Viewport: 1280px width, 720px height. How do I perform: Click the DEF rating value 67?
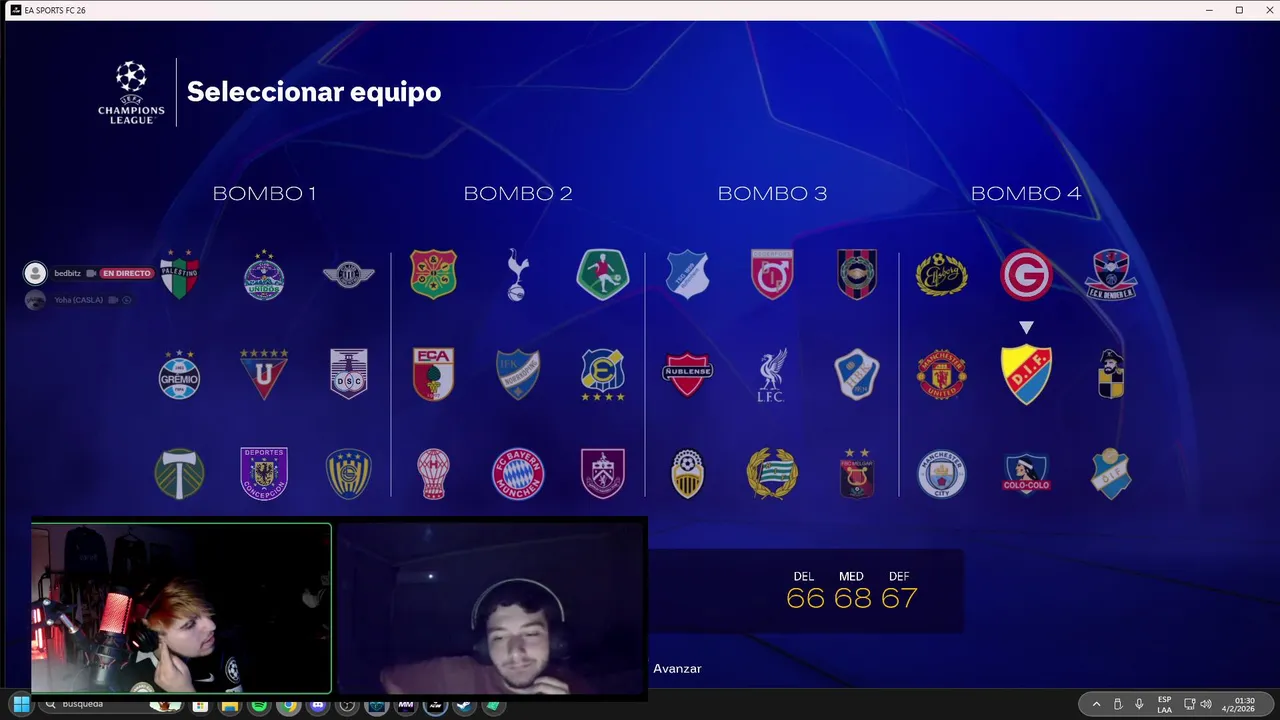tap(899, 598)
